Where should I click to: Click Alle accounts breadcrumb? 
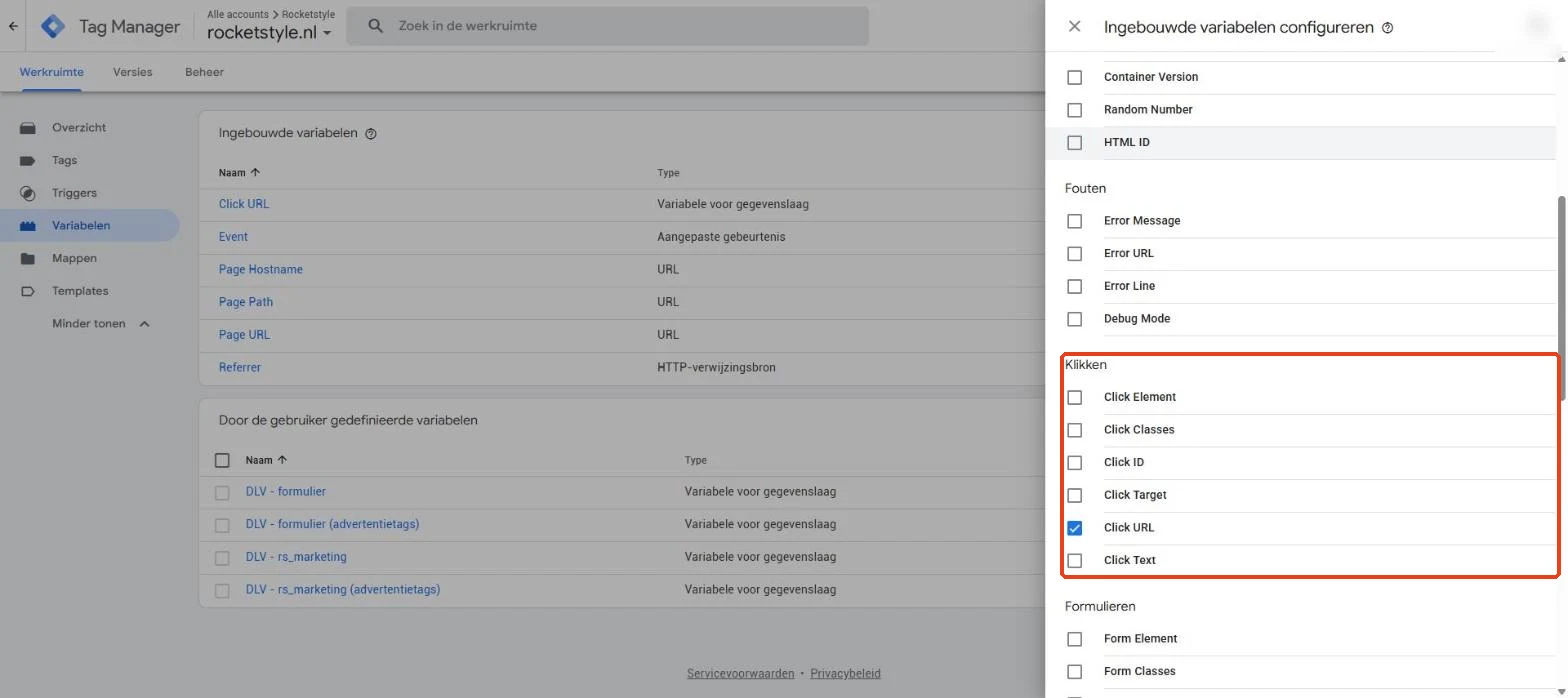pos(238,15)
